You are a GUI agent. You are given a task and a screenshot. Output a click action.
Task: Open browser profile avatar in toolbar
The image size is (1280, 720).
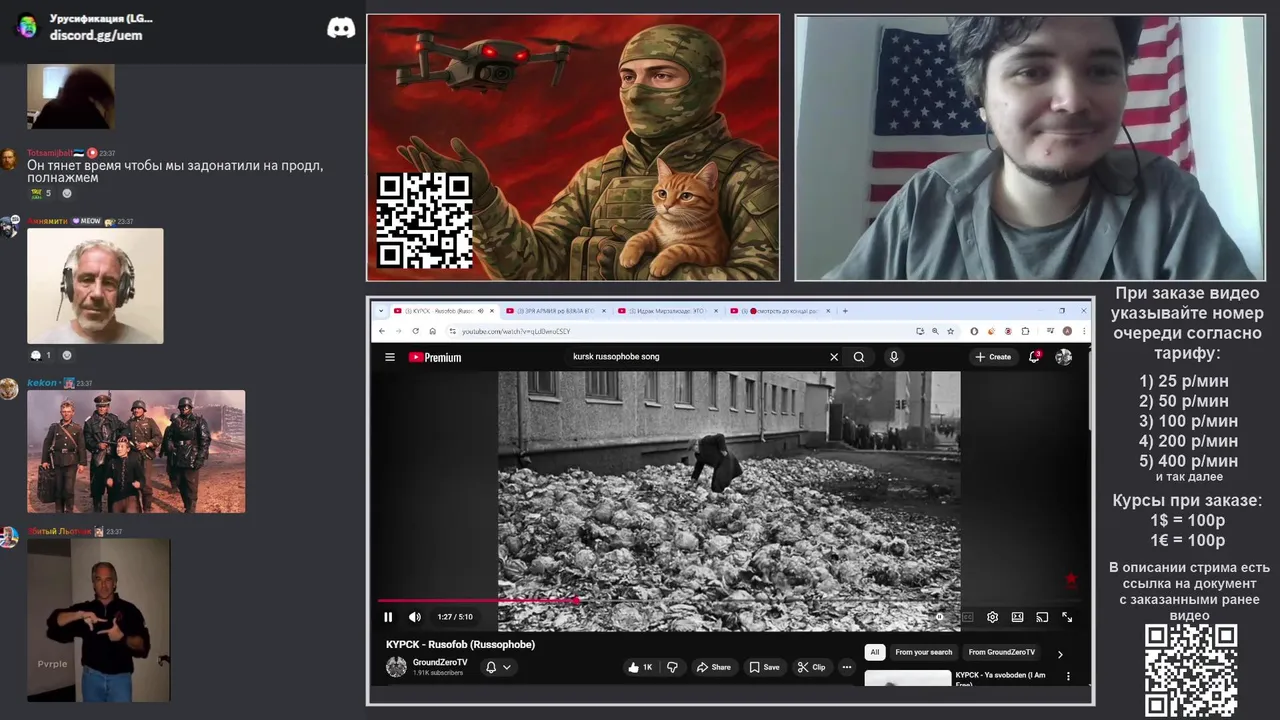pos(1067,331)
